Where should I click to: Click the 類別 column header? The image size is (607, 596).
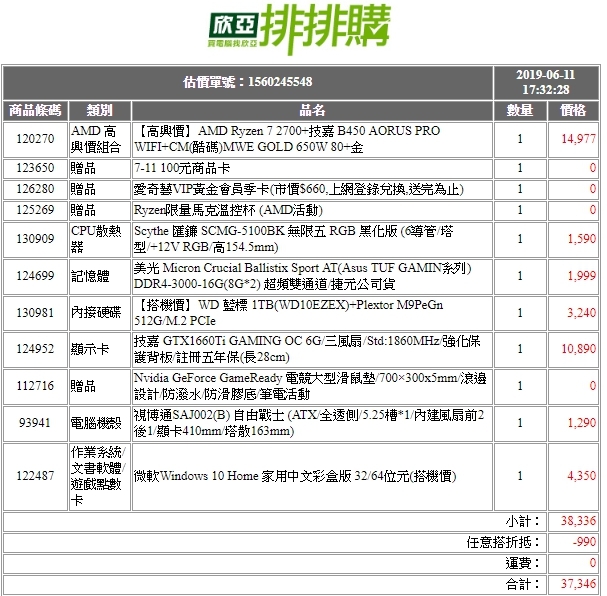point(99,111)
